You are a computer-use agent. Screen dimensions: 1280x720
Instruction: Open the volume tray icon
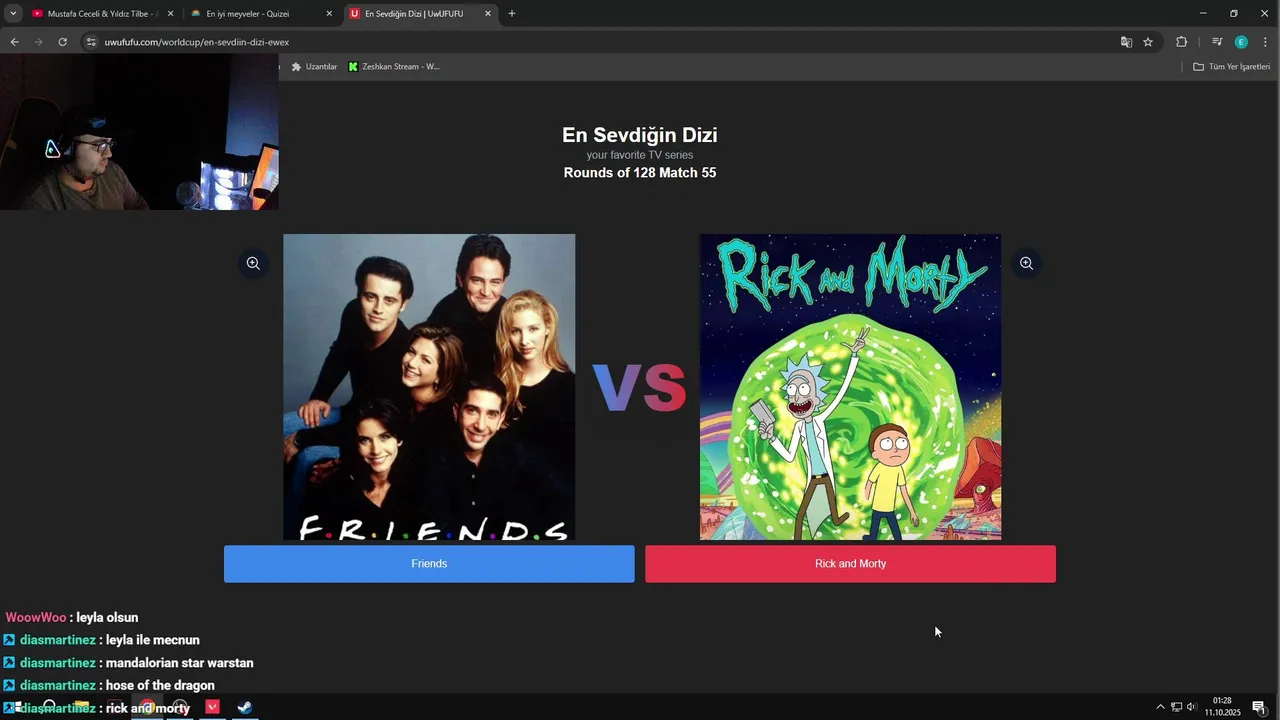[x=1192, y=707]
